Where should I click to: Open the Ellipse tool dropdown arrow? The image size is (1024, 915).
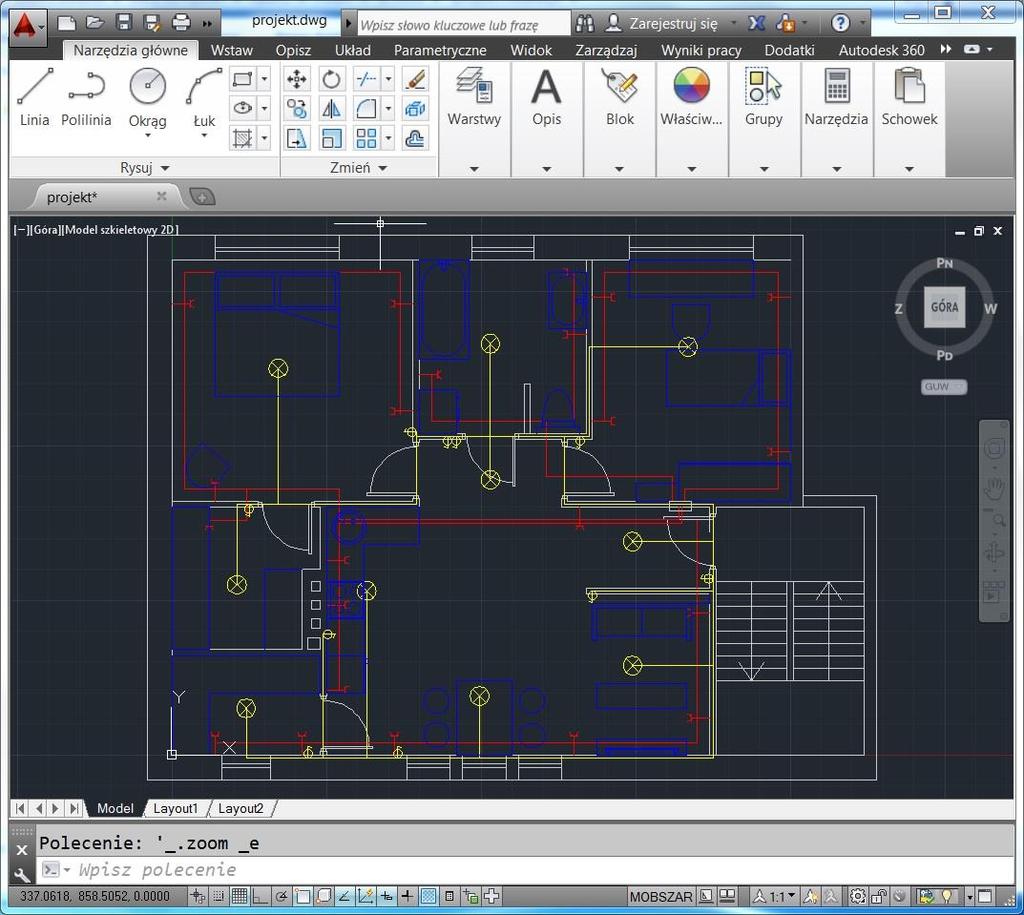264,108
